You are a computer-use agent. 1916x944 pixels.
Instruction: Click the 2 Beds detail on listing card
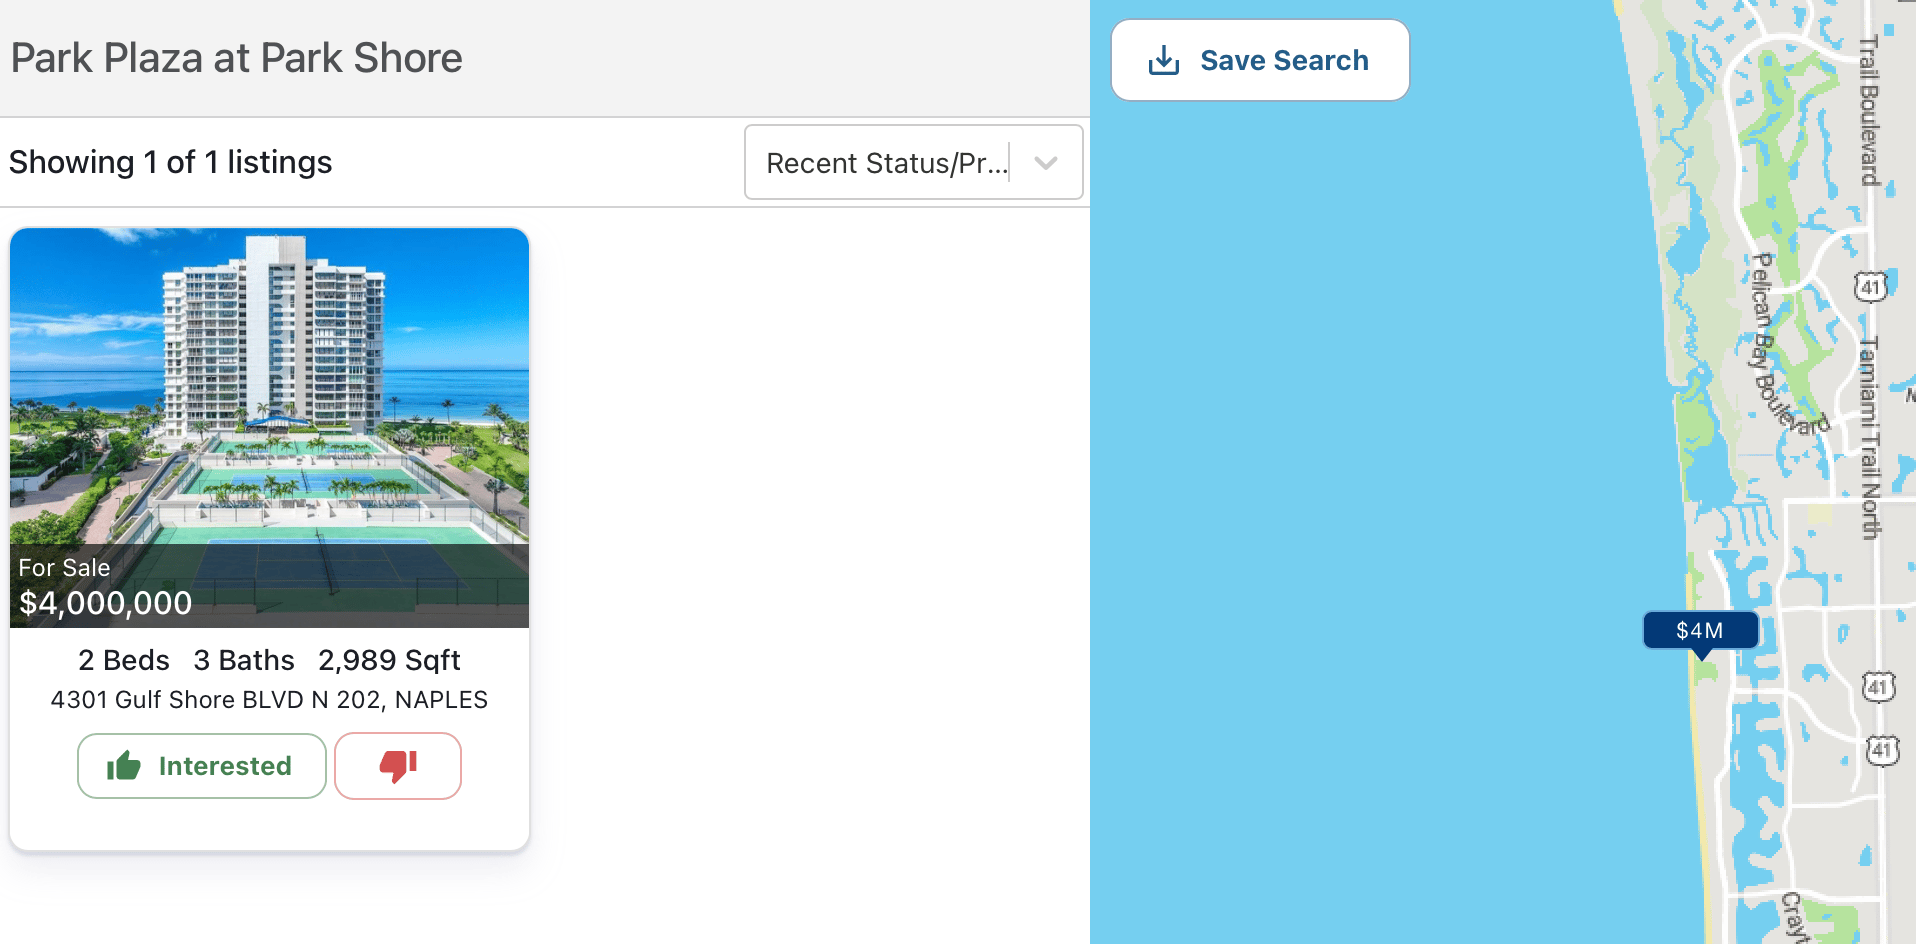coord(124,660)
